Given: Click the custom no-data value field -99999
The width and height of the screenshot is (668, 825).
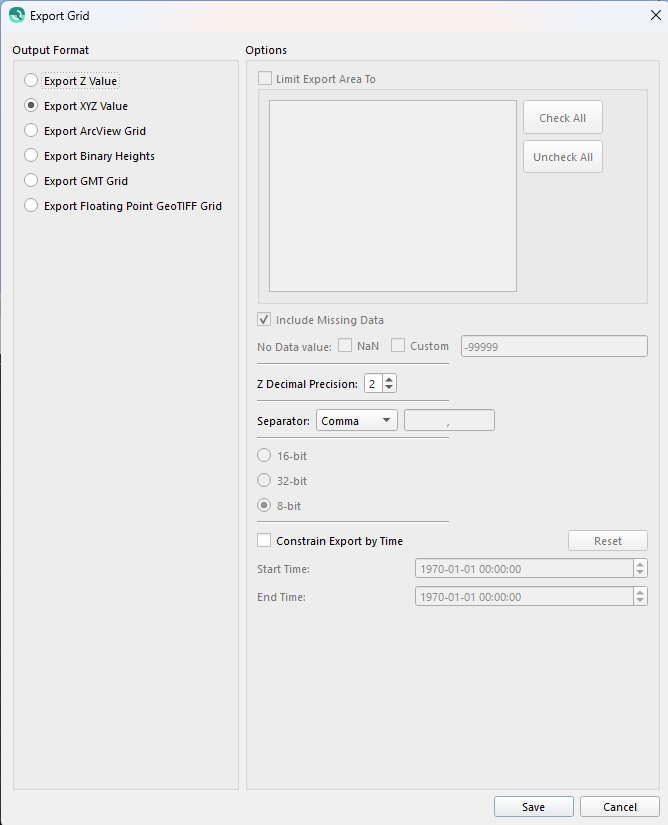Looking at the screenshot, I should (x=554, y=346).
